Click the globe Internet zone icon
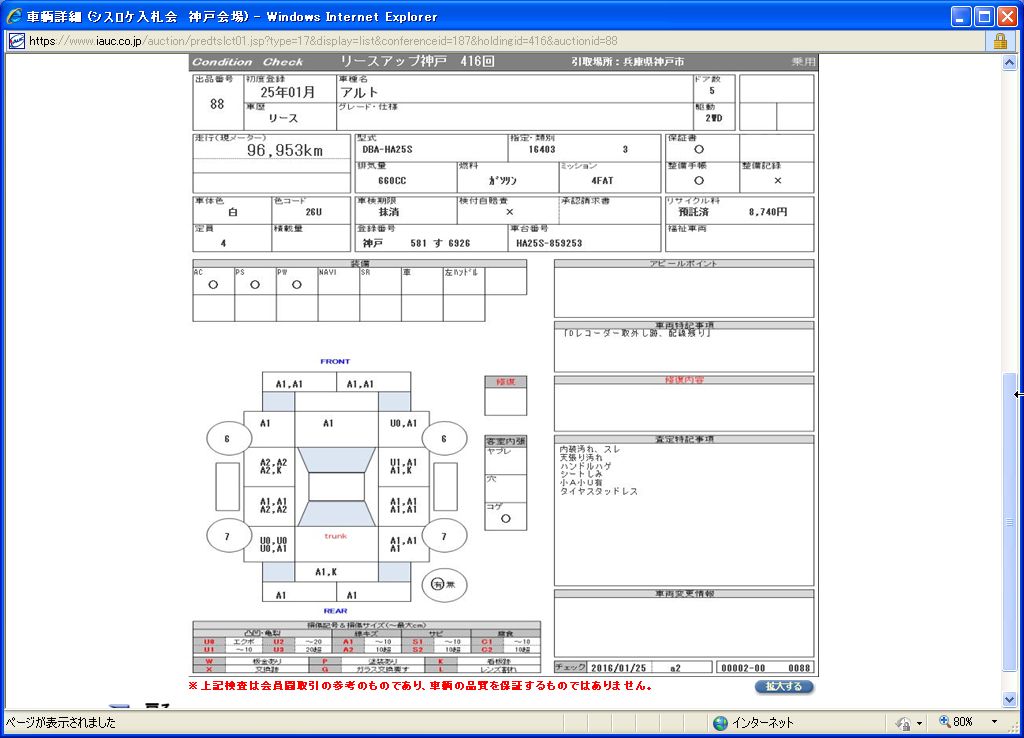The width and height of the screenshot is (1024, 738). [720, 722]
